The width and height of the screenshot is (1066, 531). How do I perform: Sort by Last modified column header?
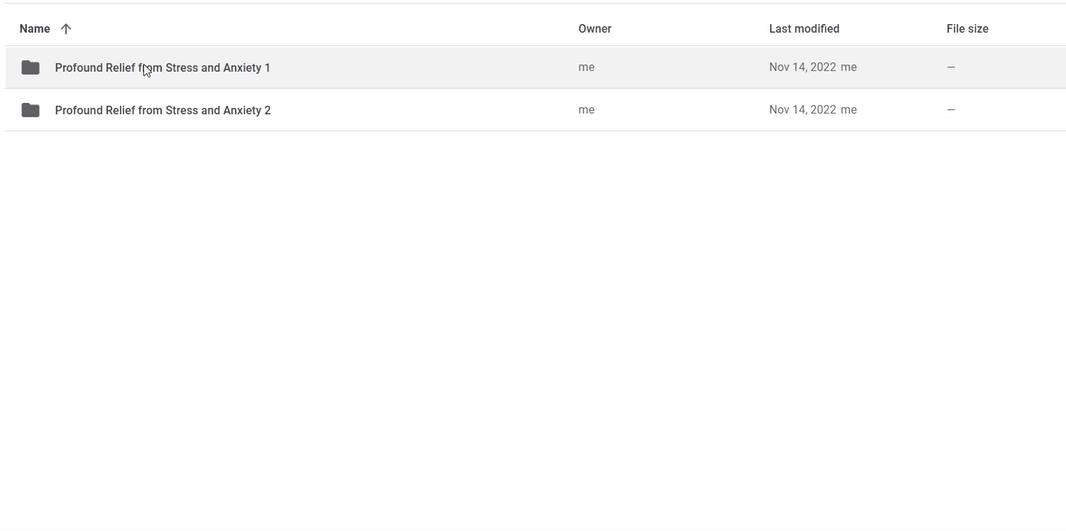[x=804, y=29]
